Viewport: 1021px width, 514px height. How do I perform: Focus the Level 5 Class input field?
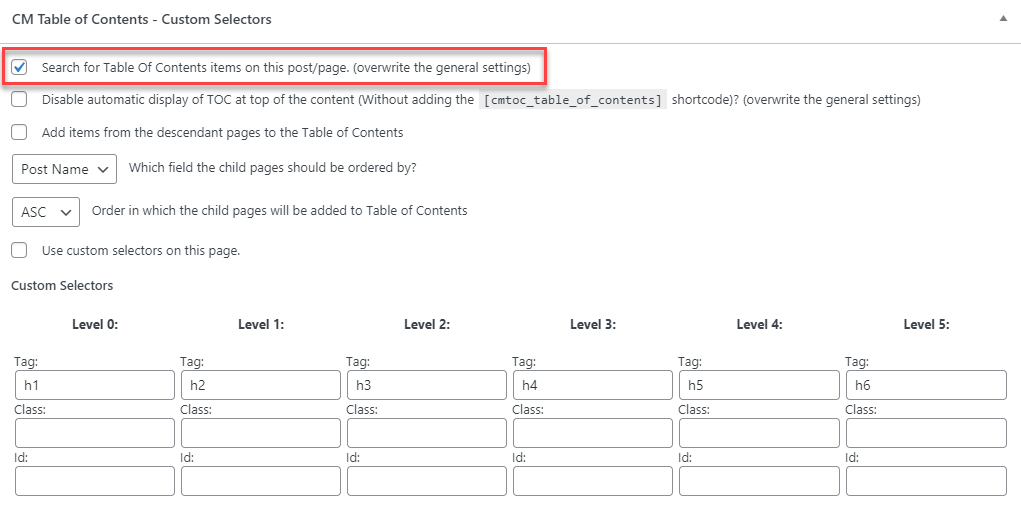(927, 433)
